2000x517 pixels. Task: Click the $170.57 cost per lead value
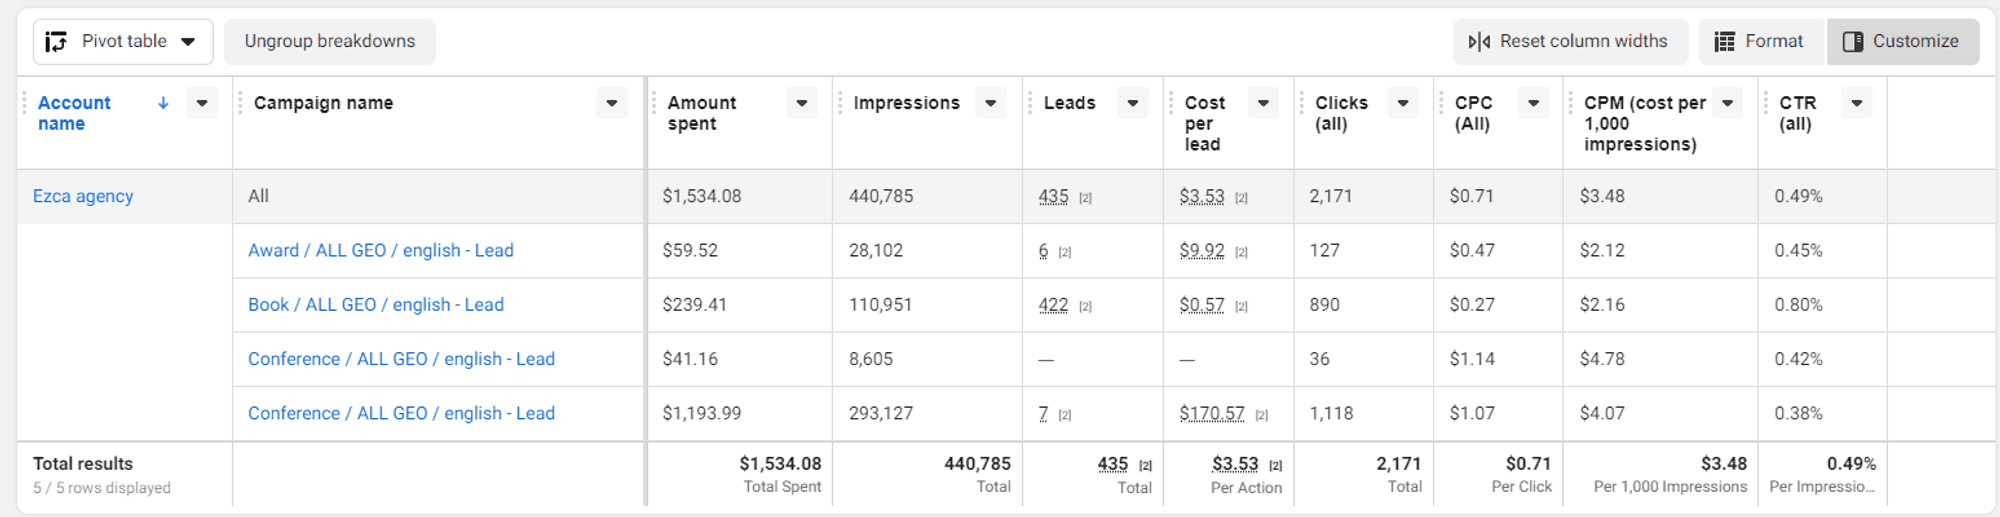[x=1212, y=413]
